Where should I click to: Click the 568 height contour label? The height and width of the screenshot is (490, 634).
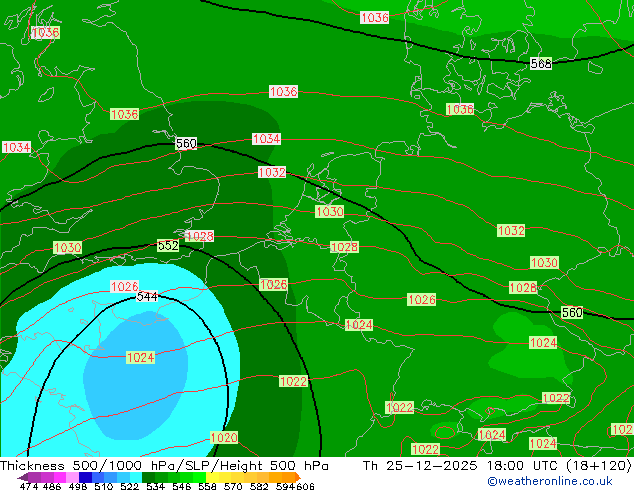point(541,63)
